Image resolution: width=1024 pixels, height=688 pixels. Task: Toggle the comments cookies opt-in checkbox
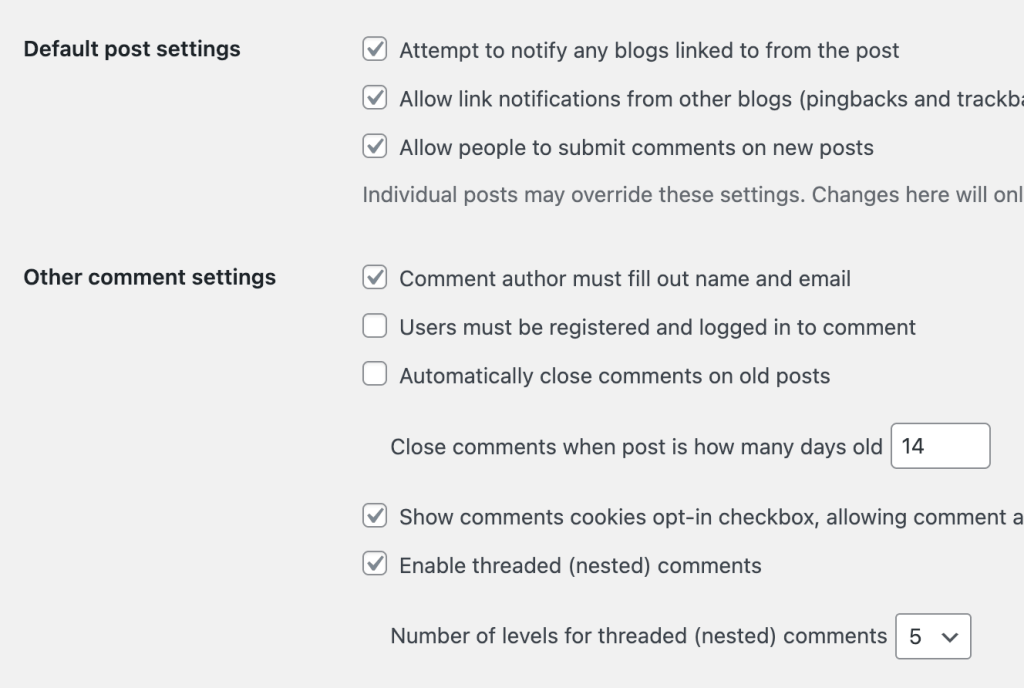pyautogui.click(x=375, y=516)
